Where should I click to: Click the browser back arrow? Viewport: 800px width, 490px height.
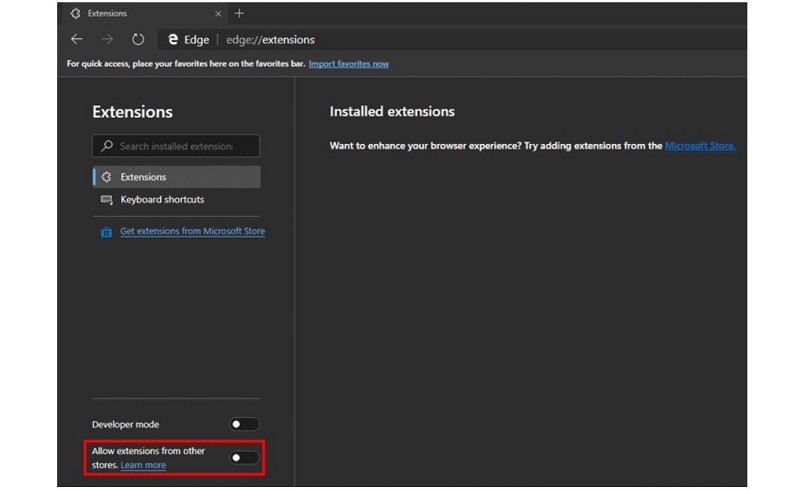tap(77, 39)
